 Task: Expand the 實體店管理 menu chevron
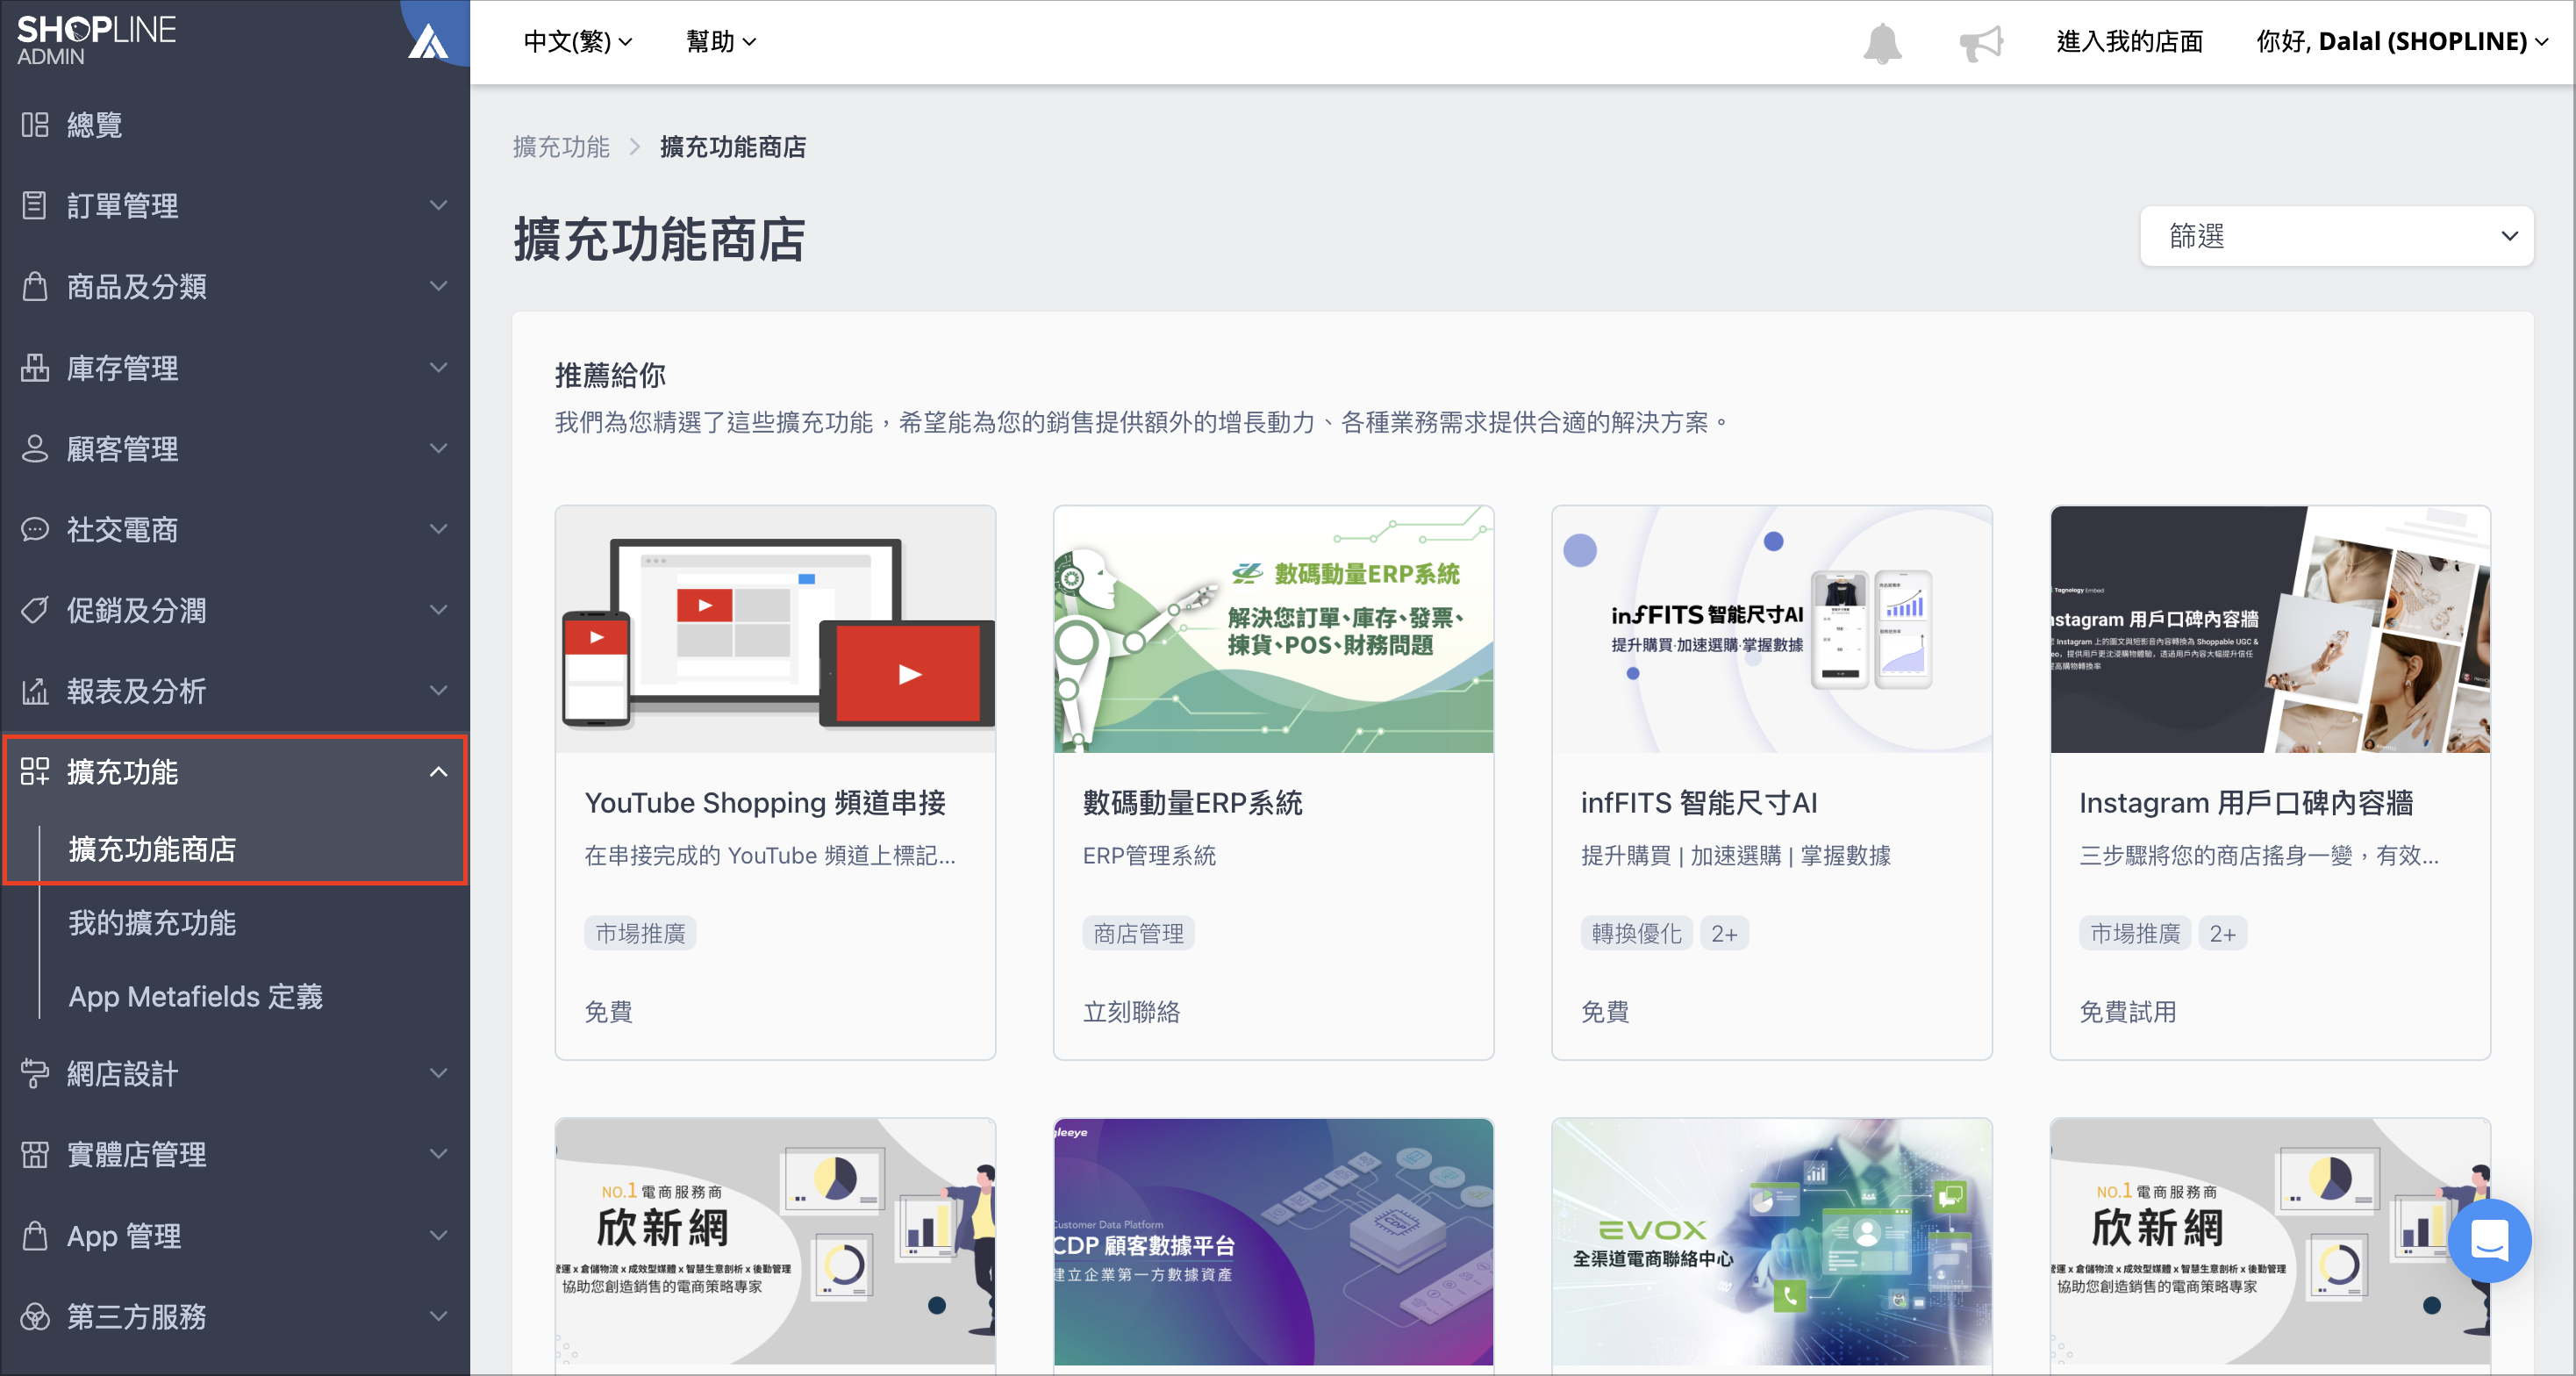pos(438,1154)
